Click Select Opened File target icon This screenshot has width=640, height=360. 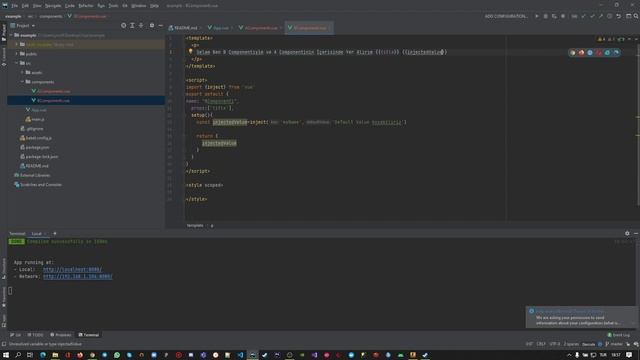pos(124,25)
